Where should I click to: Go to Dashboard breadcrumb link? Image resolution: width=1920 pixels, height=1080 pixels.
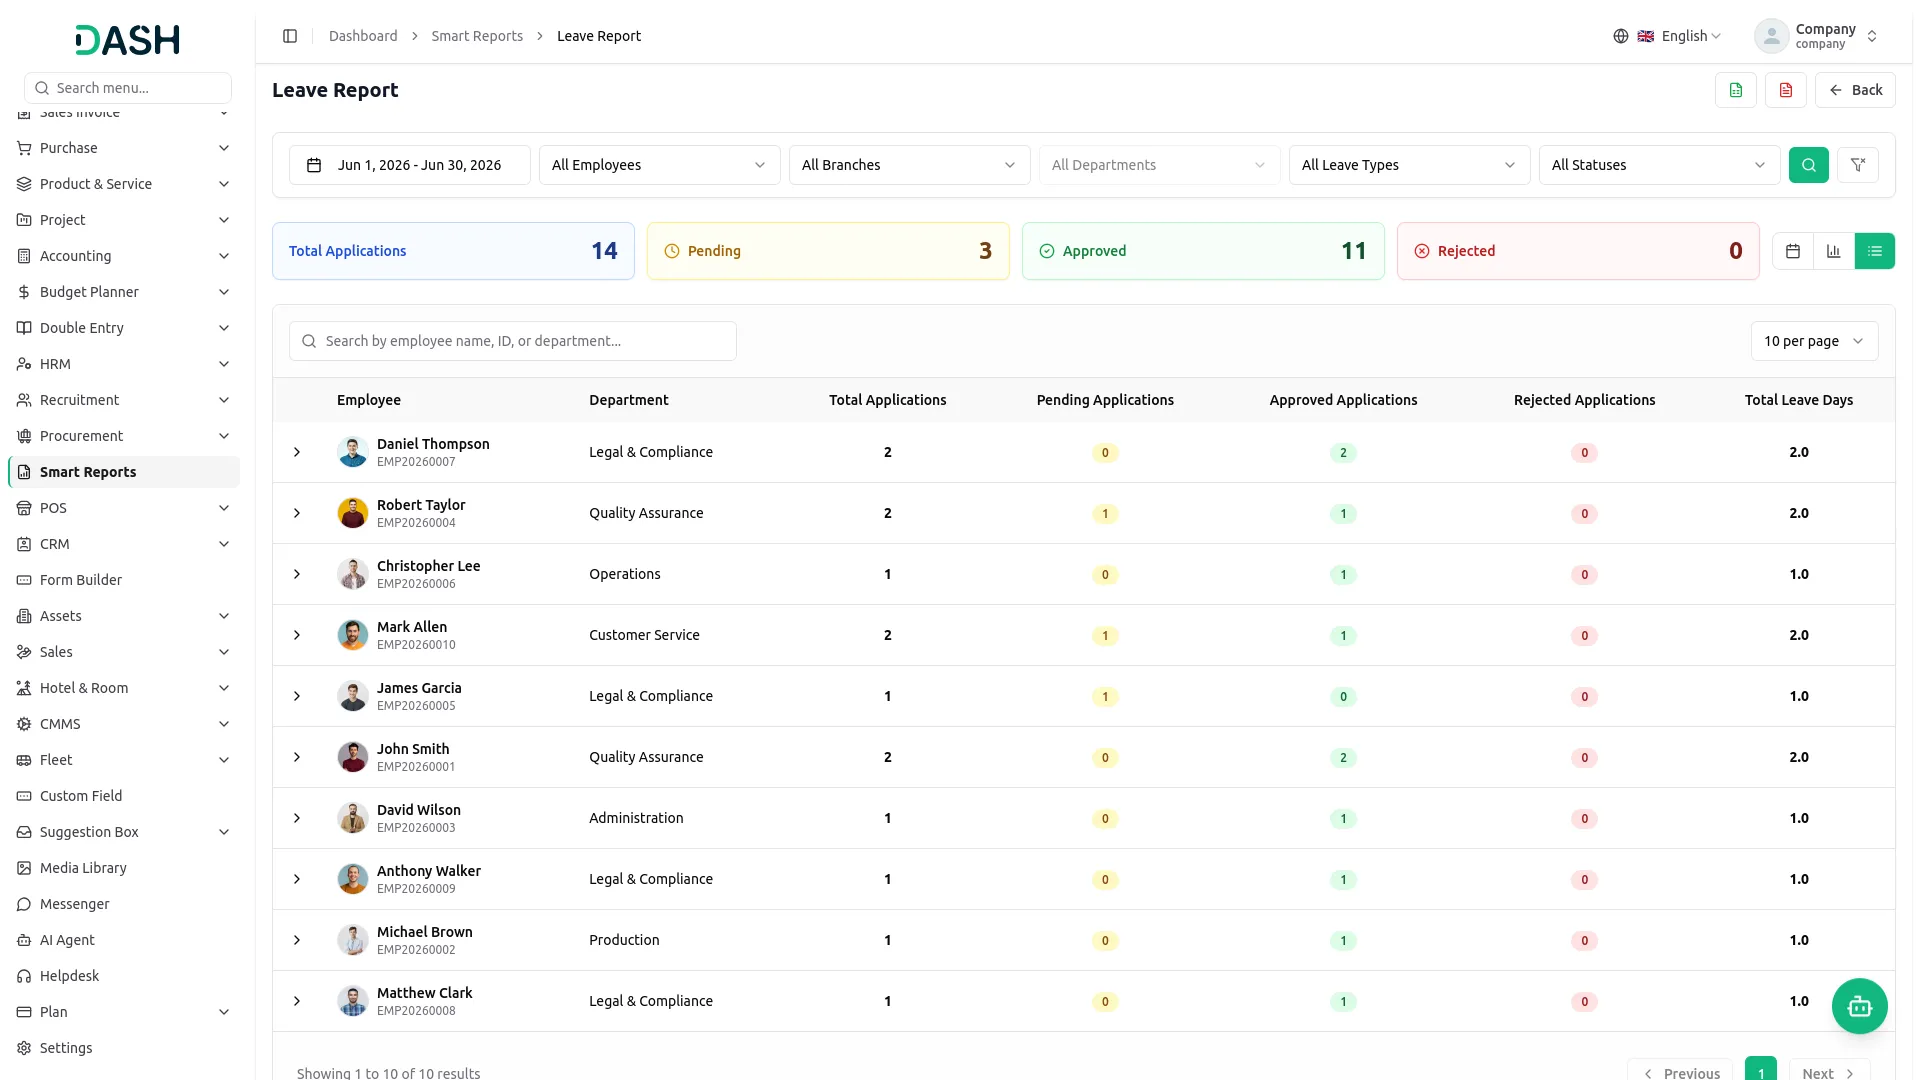(x=363, y=36)
